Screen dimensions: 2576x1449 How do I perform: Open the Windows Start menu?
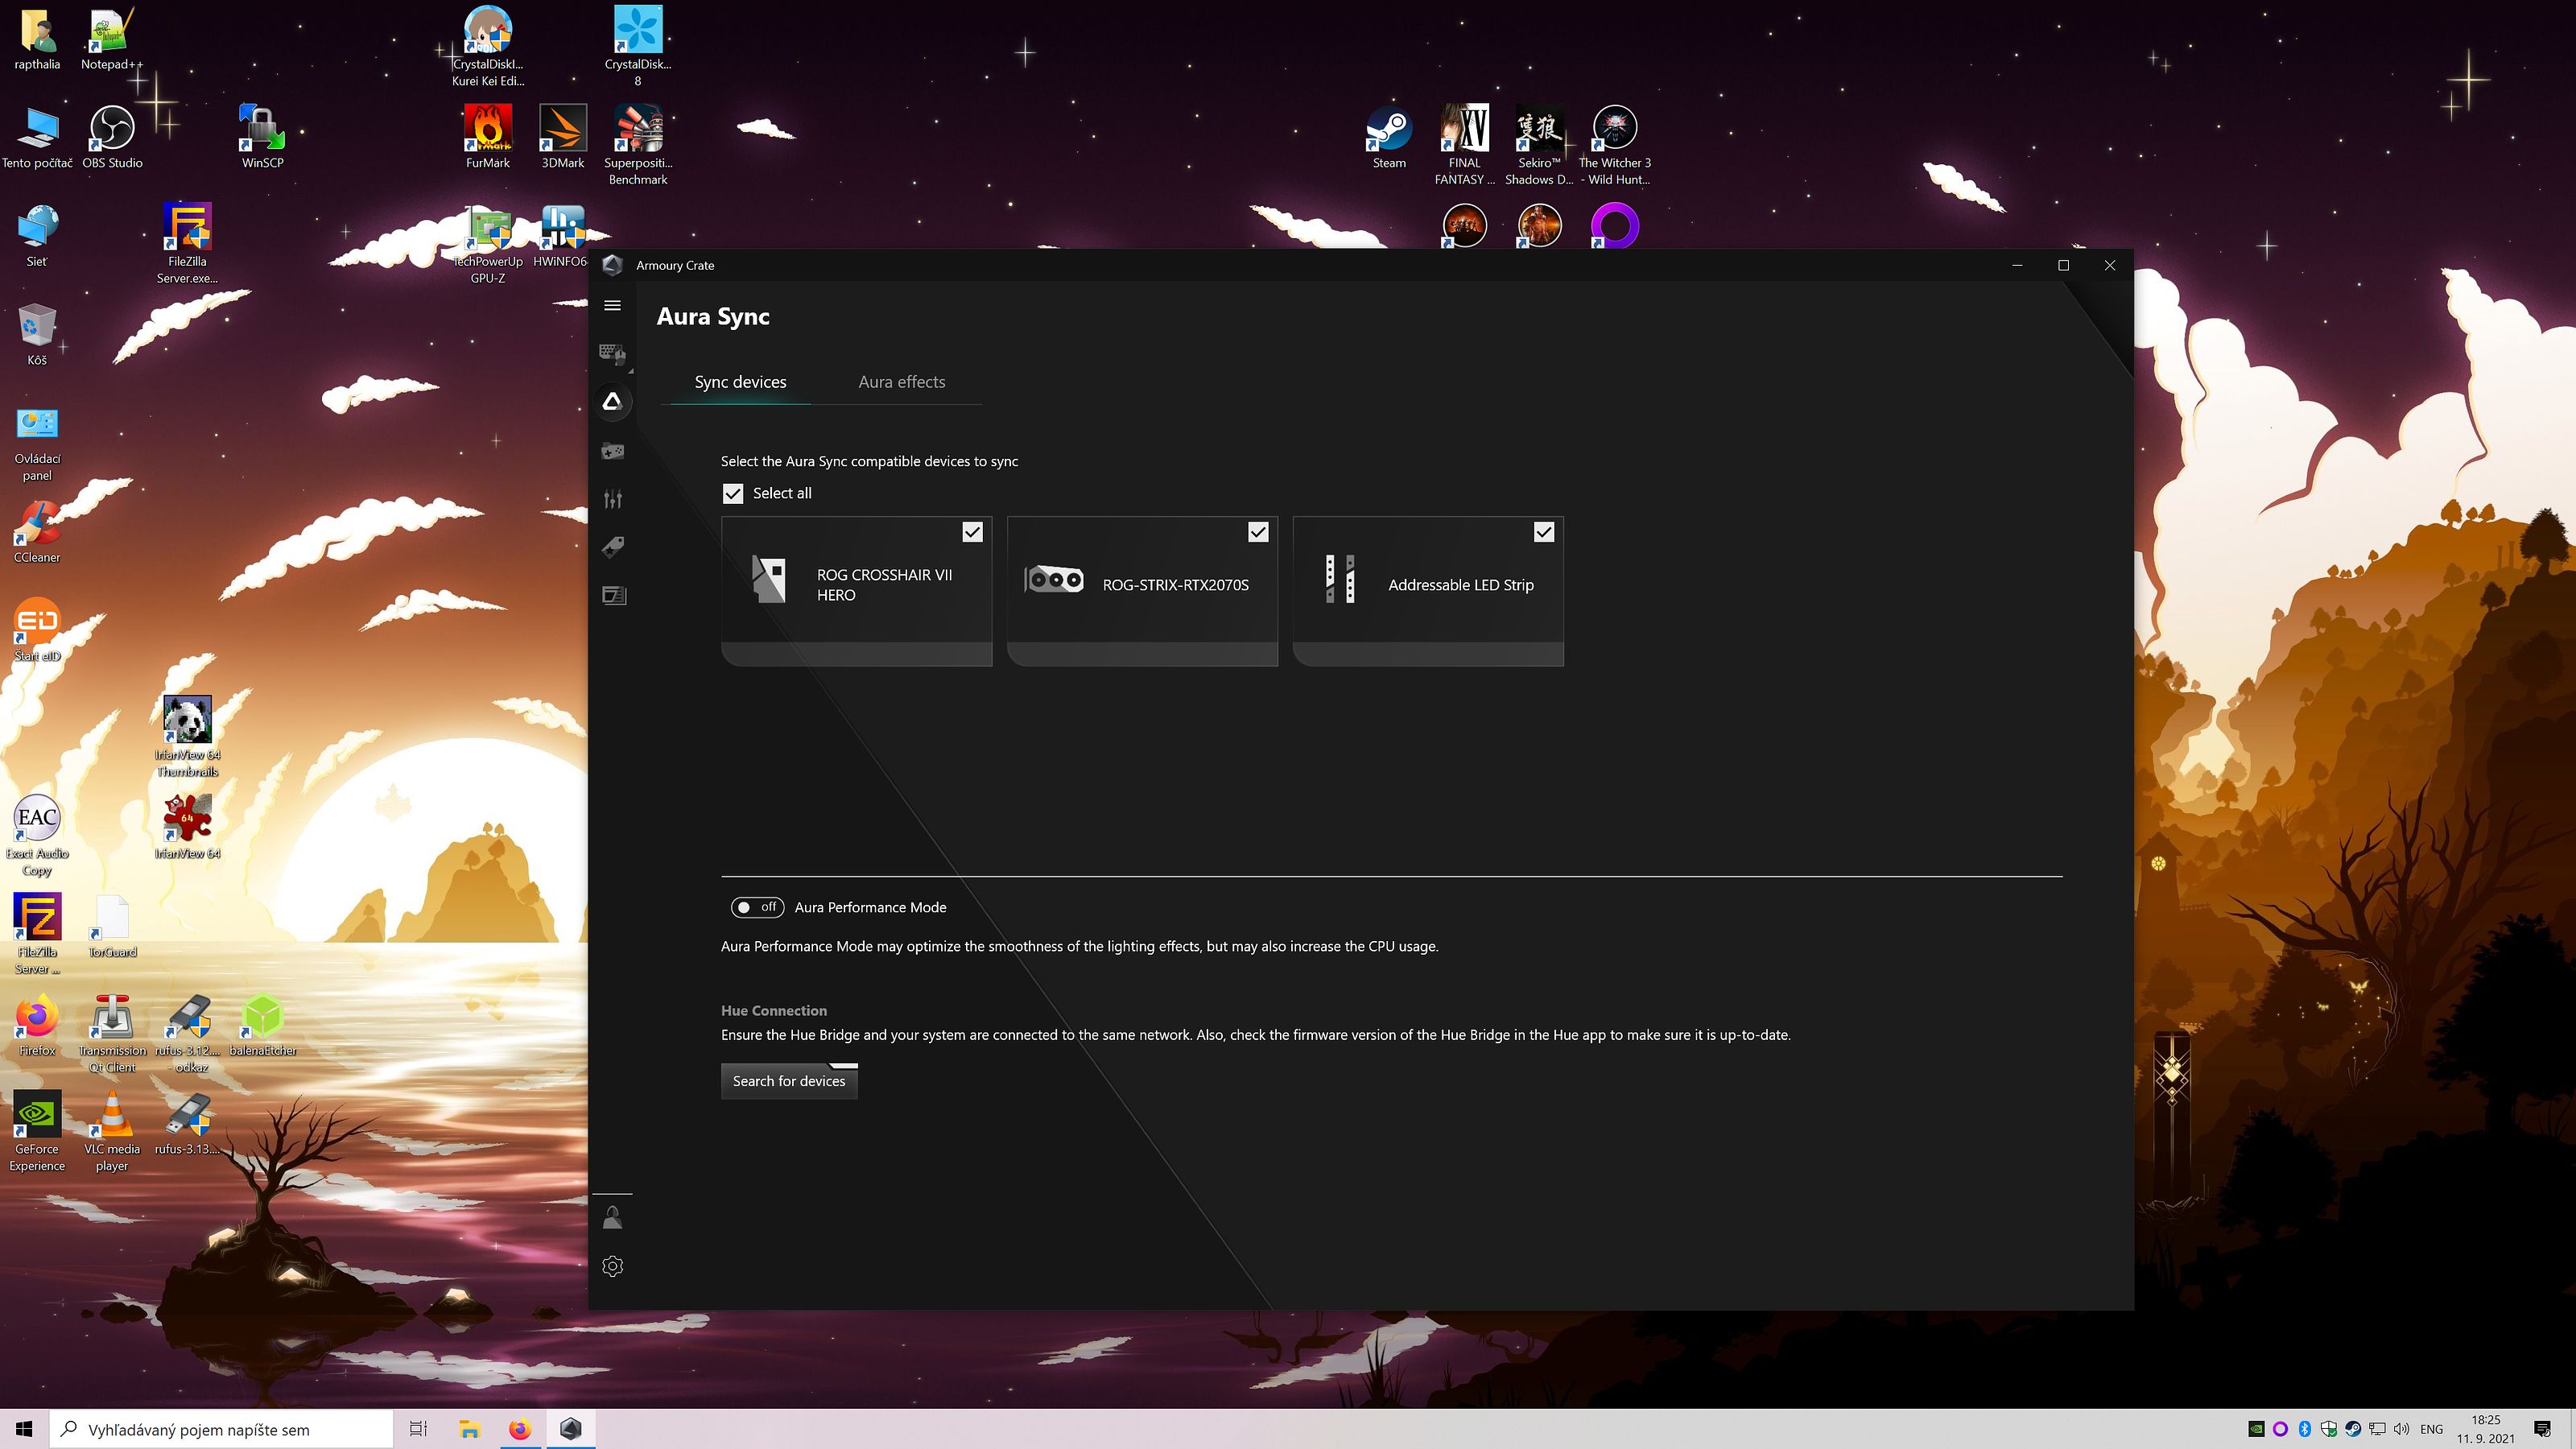pos(24,1429)
